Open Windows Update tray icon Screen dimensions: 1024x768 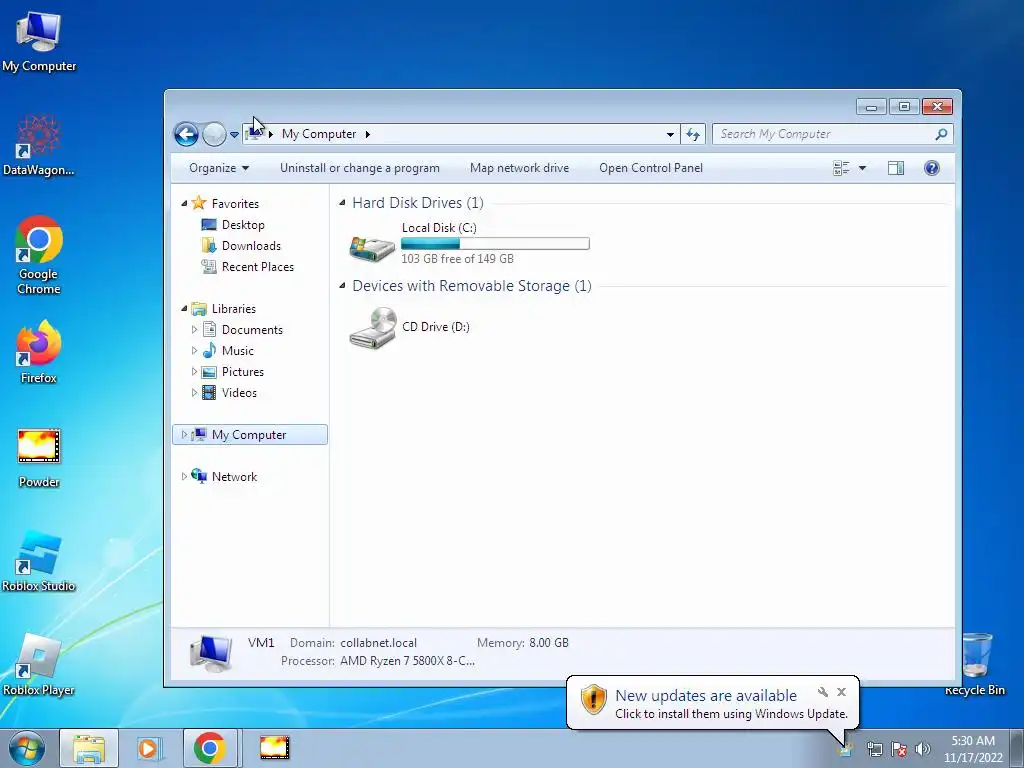[846, 750]
